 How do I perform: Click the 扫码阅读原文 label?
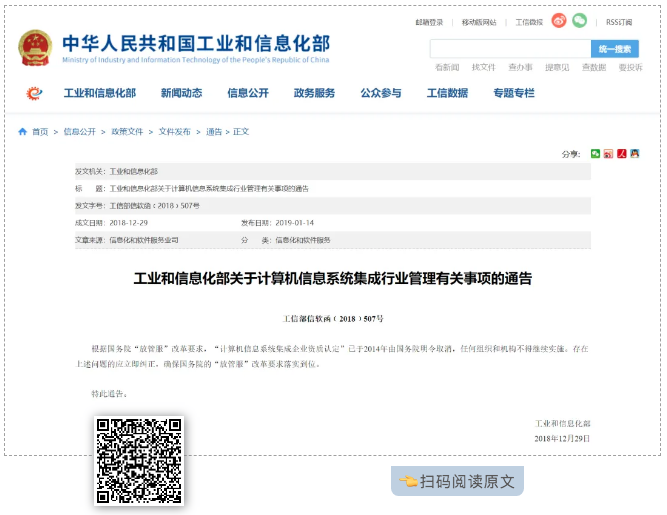point(467,481)
